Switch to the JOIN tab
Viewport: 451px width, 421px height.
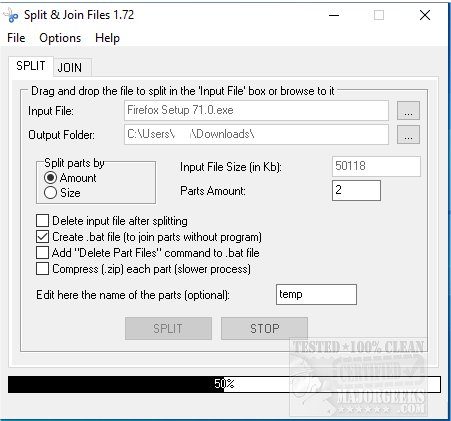click(x=70, y=68)
